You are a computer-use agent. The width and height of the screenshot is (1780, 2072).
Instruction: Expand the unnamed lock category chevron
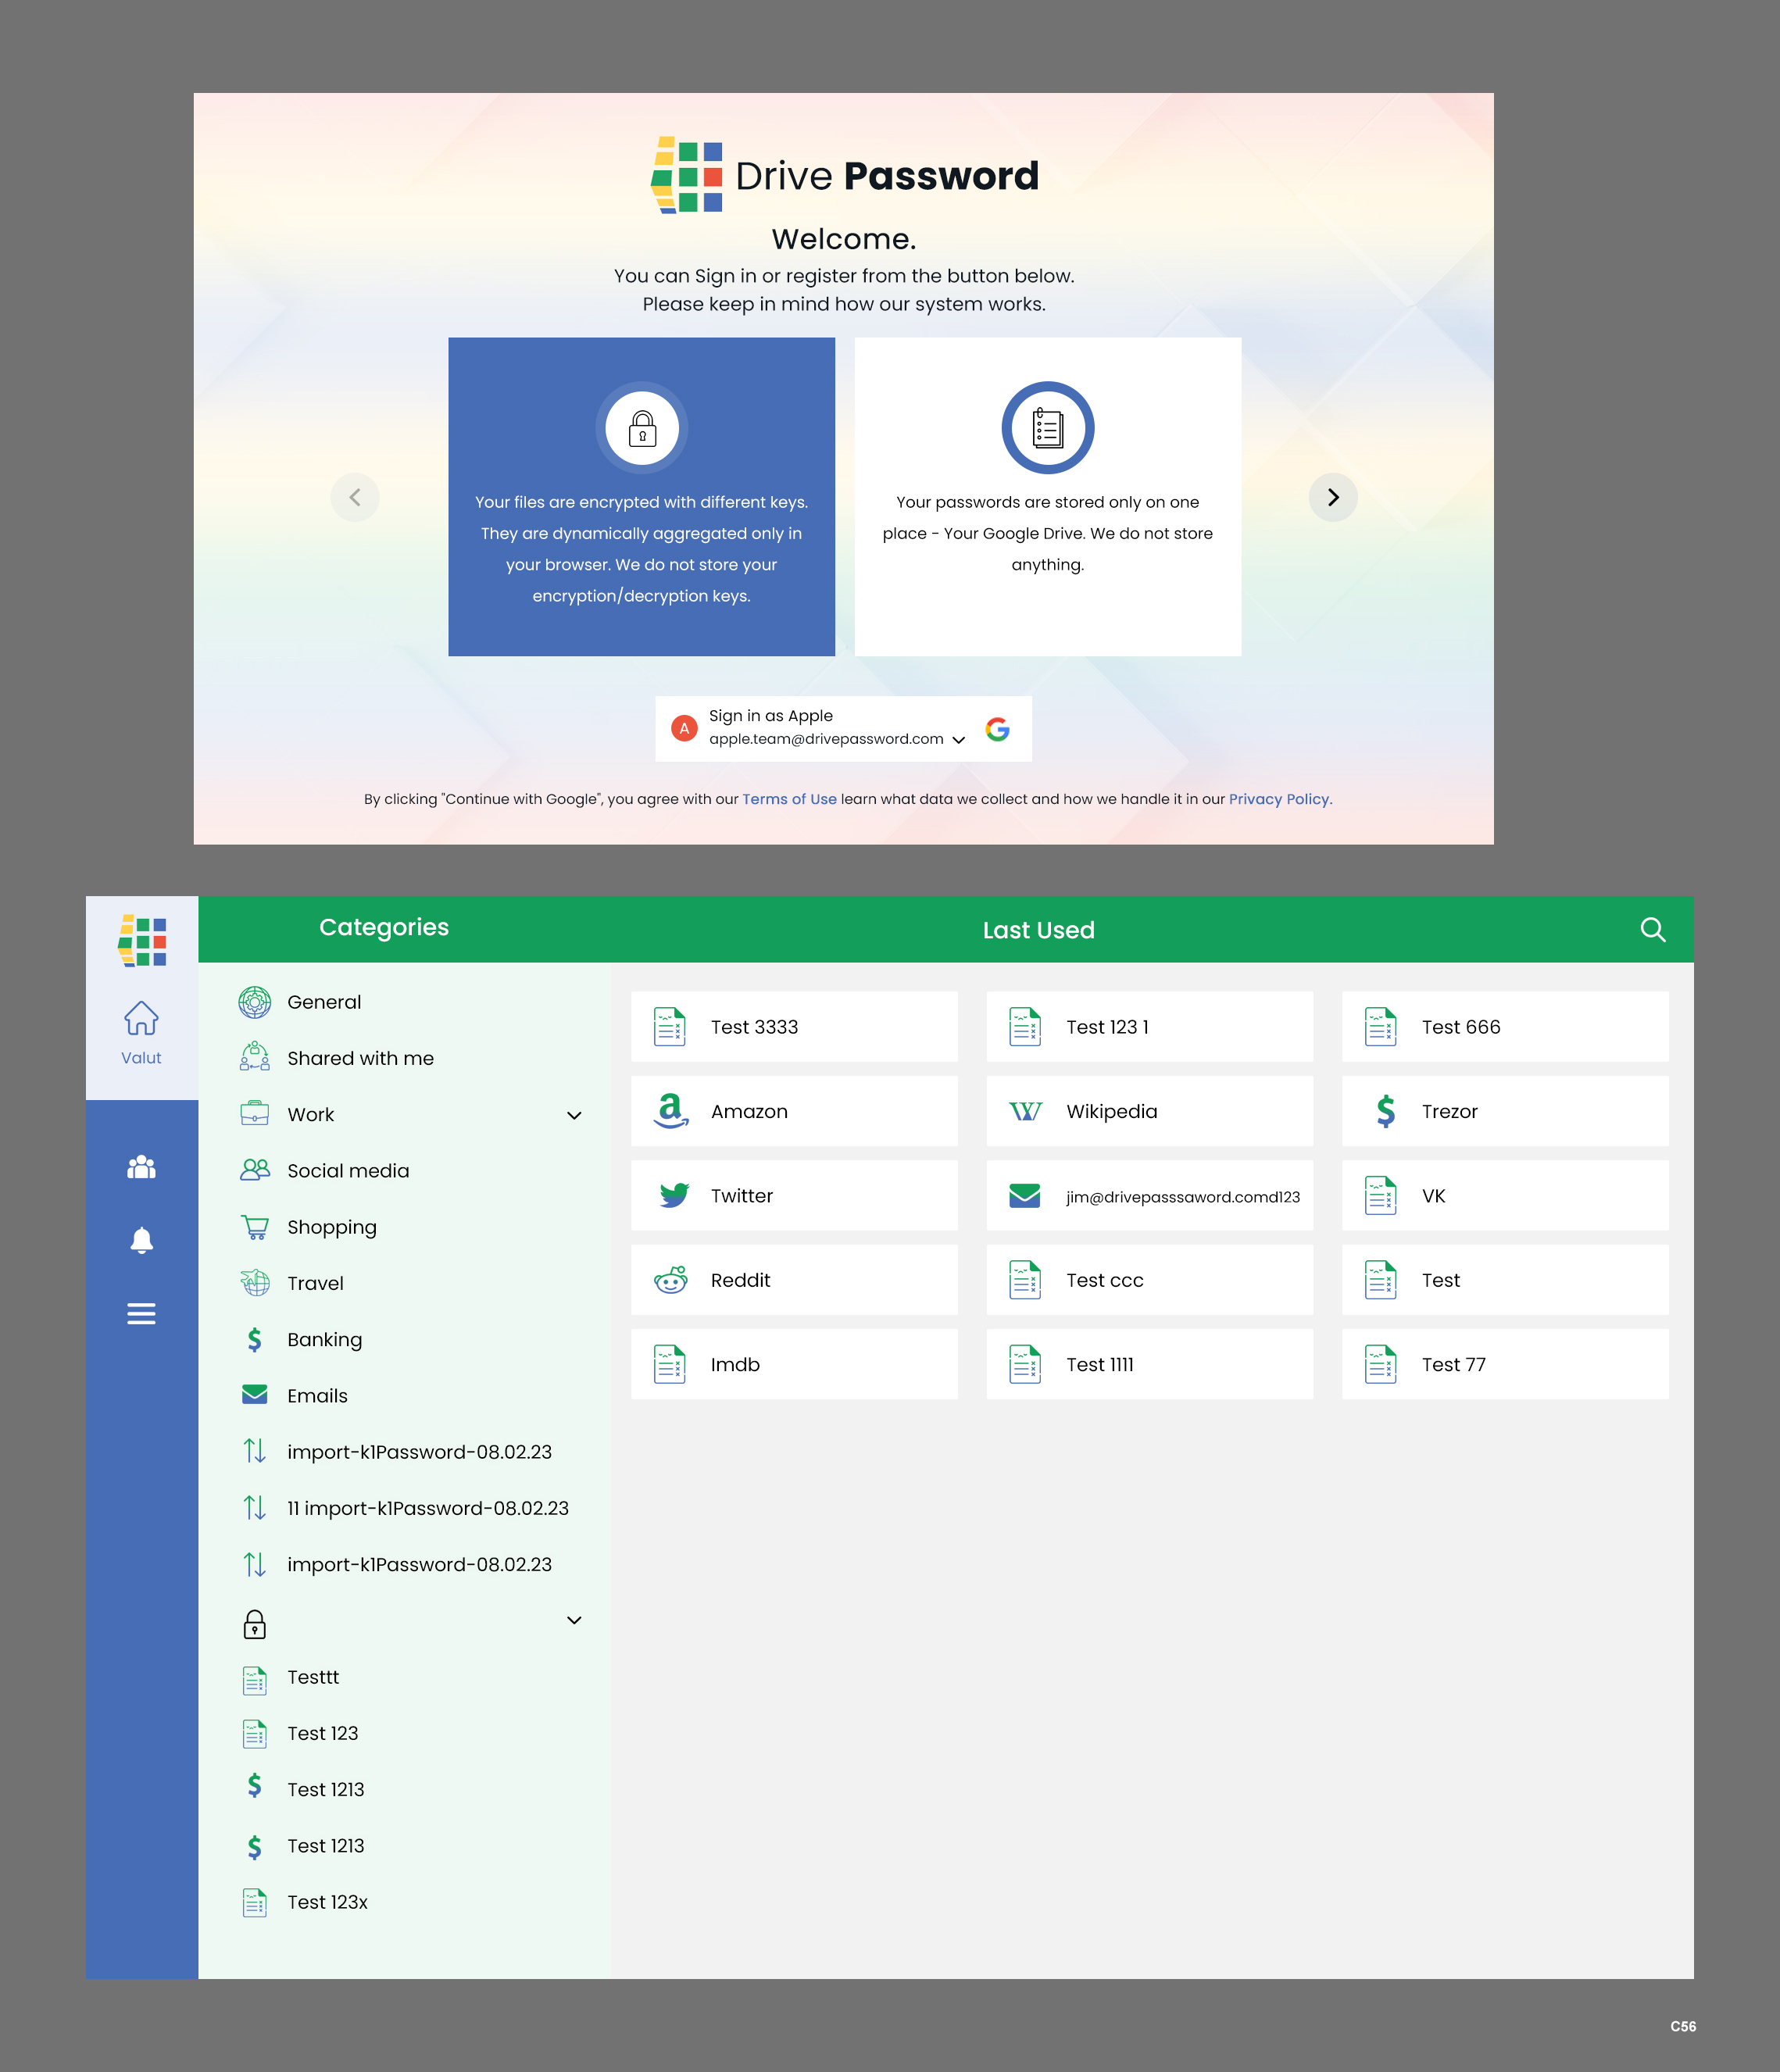(x=574, y=1620)
